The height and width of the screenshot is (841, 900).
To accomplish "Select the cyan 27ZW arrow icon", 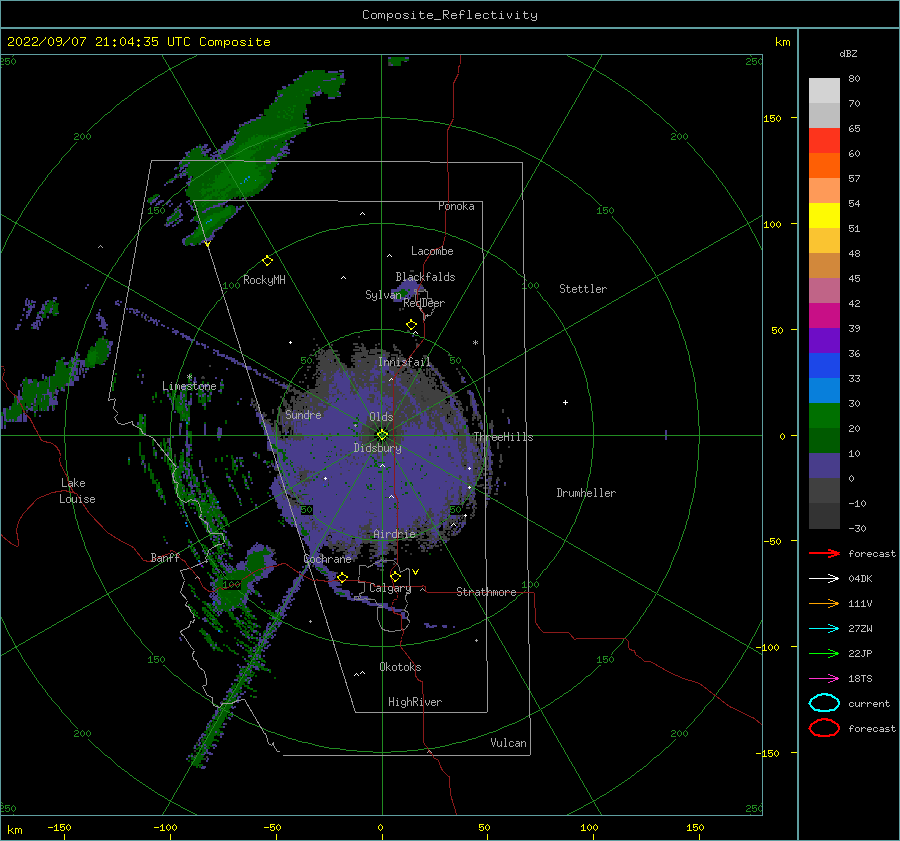I will (824, 629).
